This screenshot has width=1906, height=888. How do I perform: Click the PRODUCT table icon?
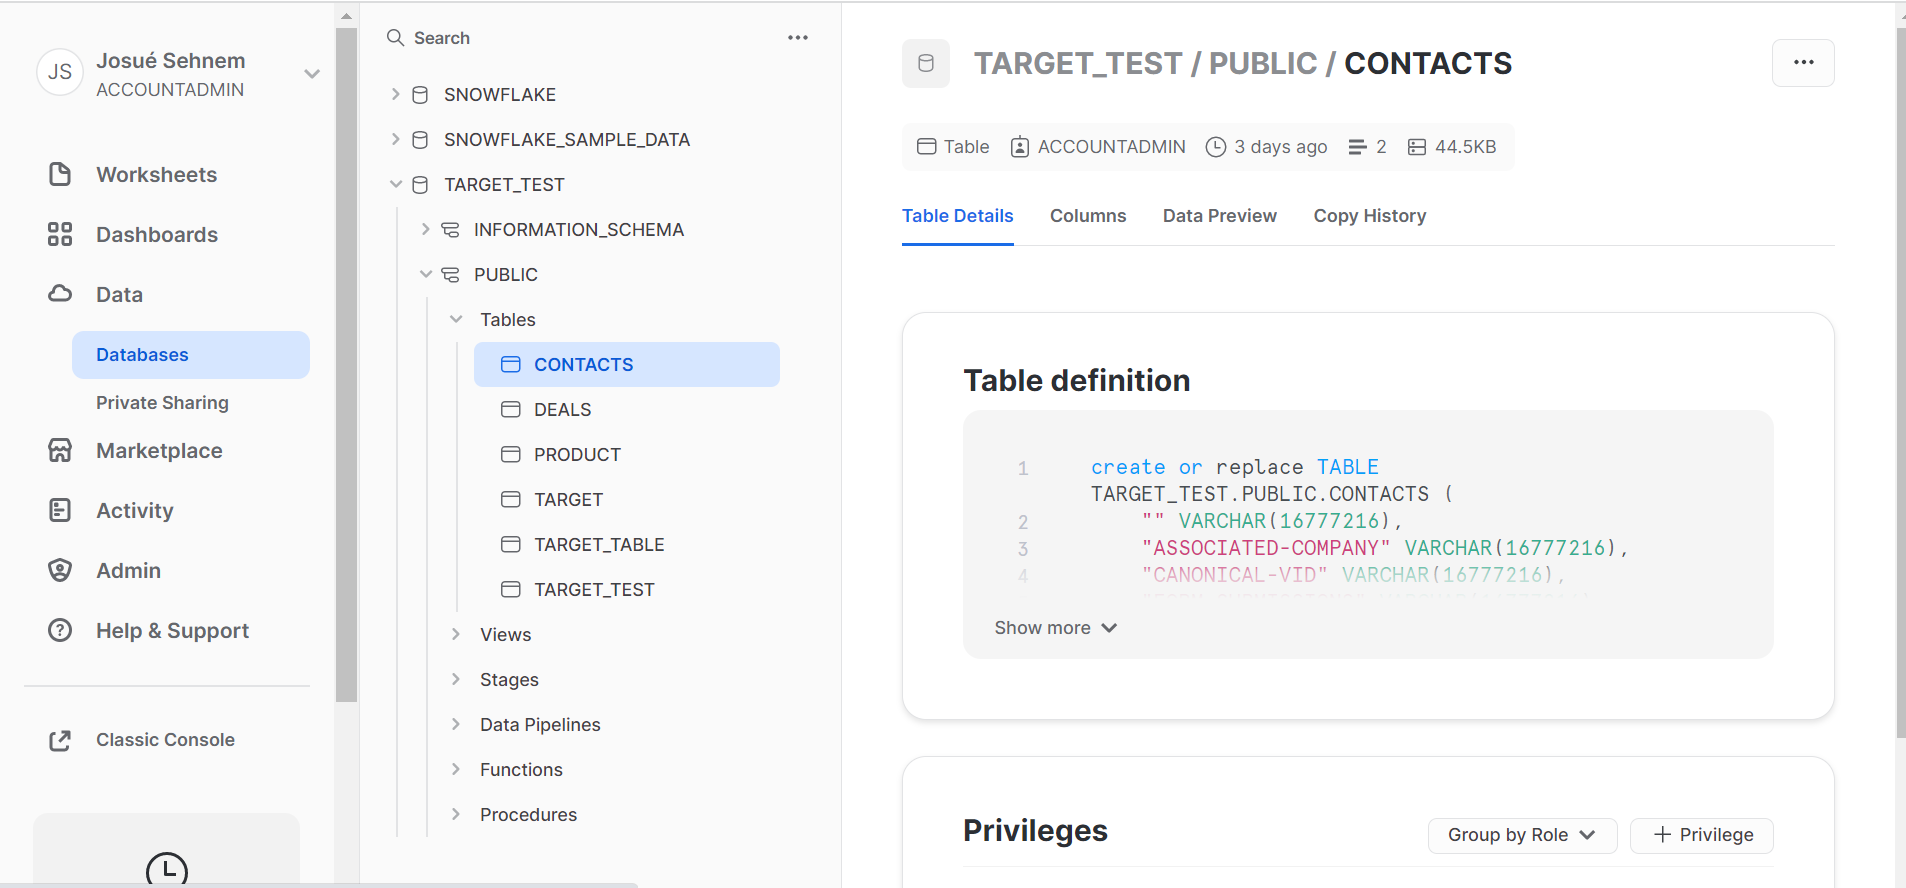(511, 455)
